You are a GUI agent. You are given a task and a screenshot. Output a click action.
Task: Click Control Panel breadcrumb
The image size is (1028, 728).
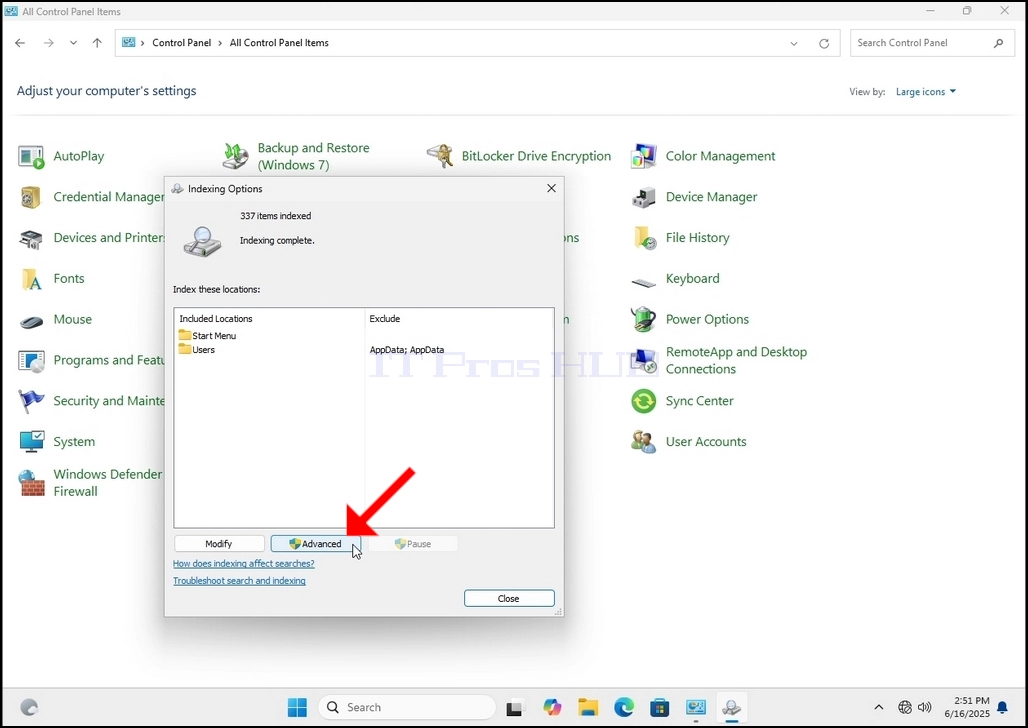click(x=182, y=43)
